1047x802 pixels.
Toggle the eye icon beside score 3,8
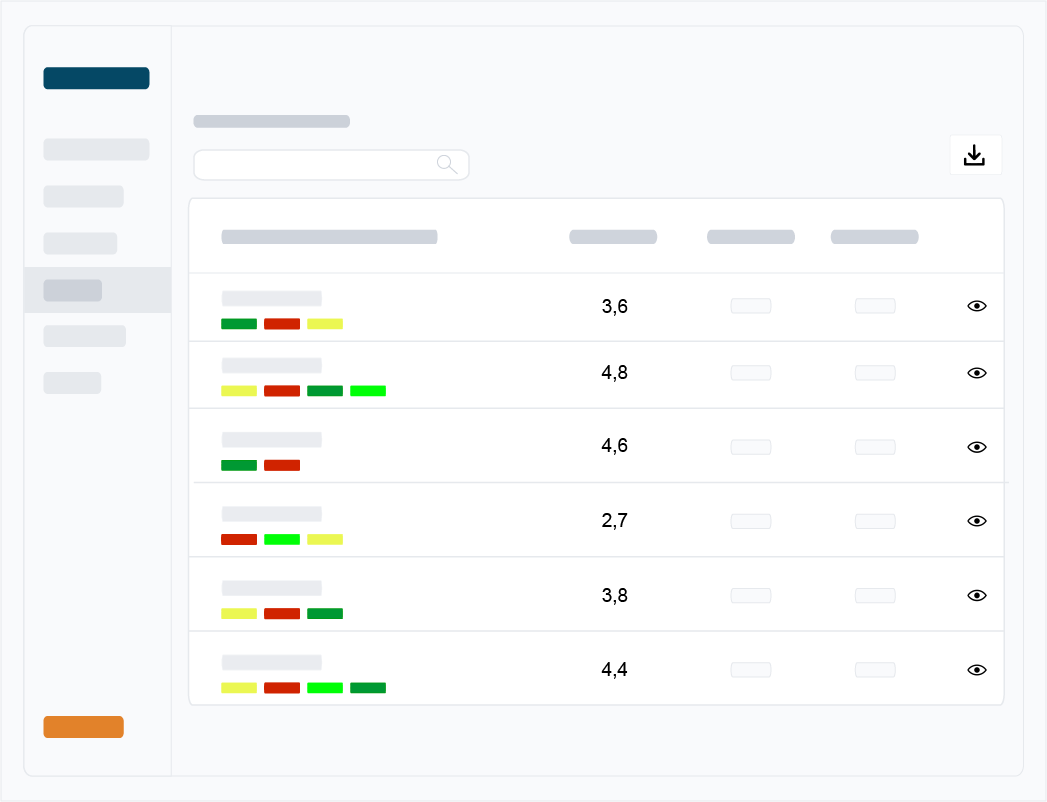[976, 595]
